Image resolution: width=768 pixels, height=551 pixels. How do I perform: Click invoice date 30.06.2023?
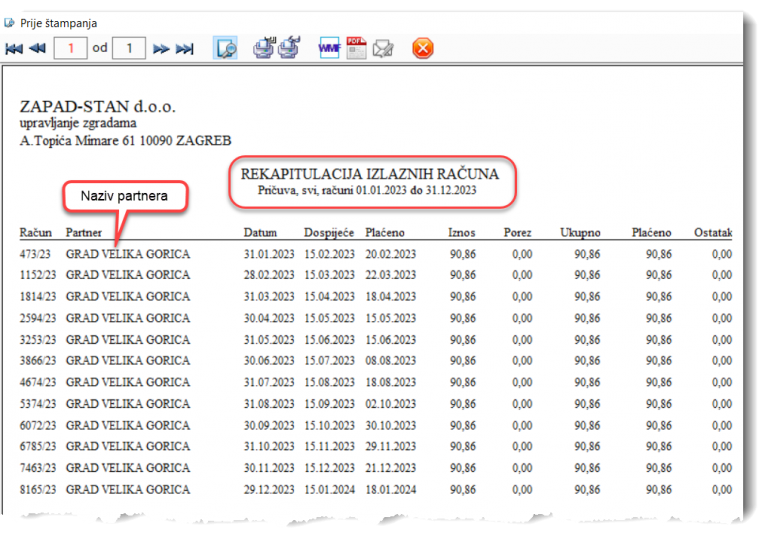point(269,361)
